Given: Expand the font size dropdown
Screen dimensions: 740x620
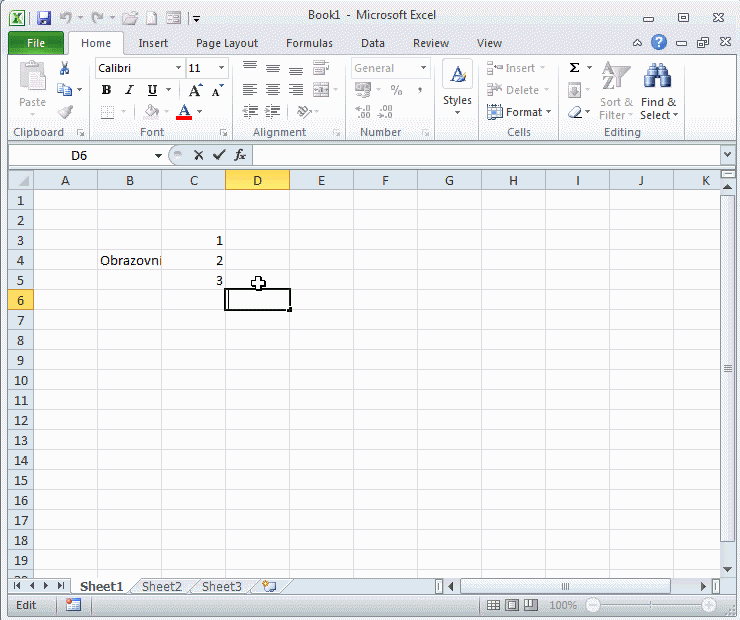Looking at the screenshot, I should (221, 68).
